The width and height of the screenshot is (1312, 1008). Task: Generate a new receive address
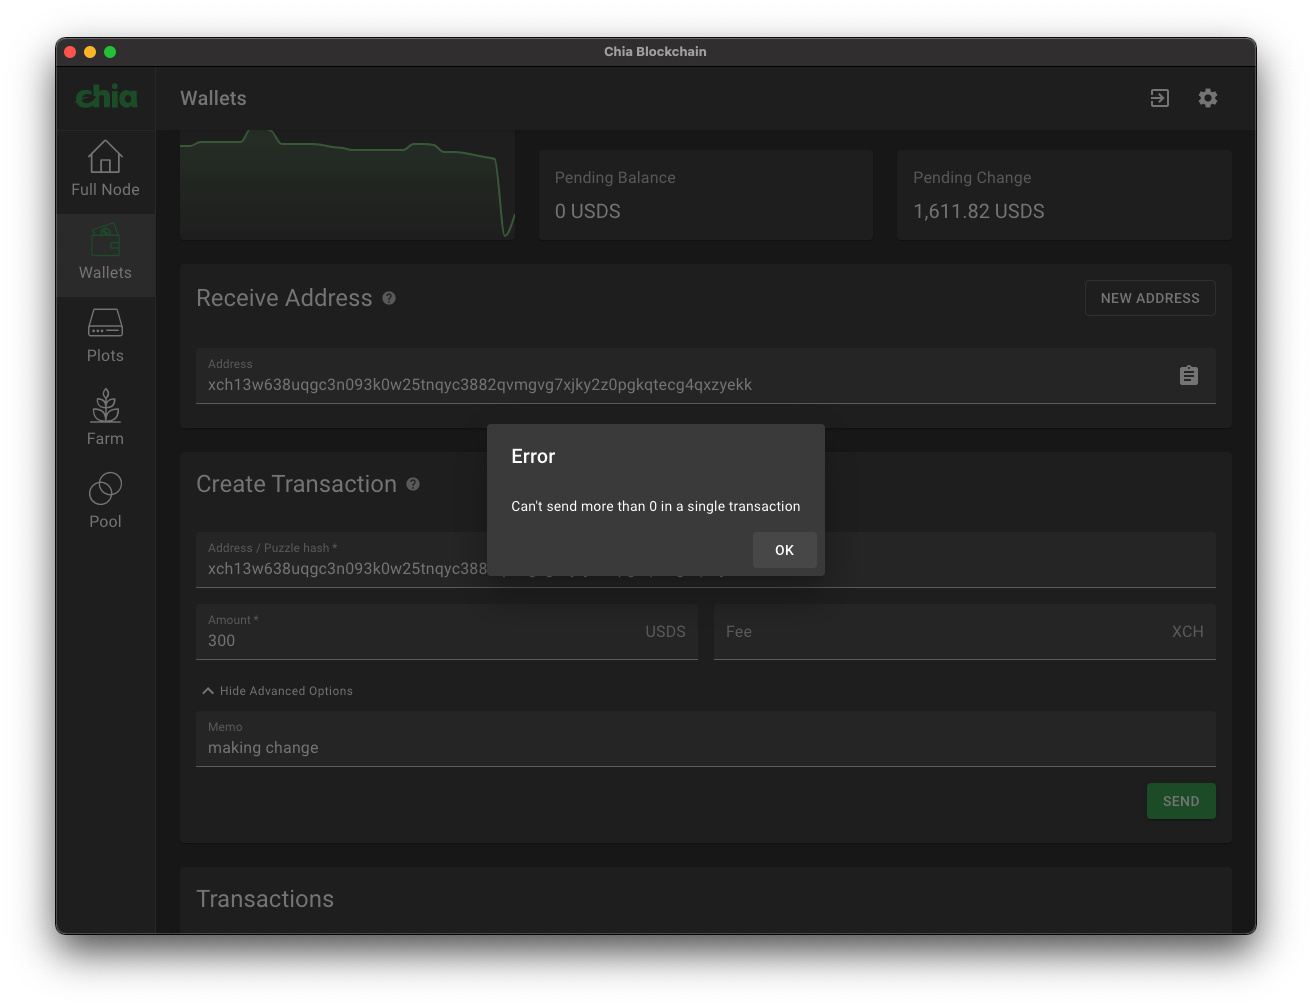tap(1149, 297)
